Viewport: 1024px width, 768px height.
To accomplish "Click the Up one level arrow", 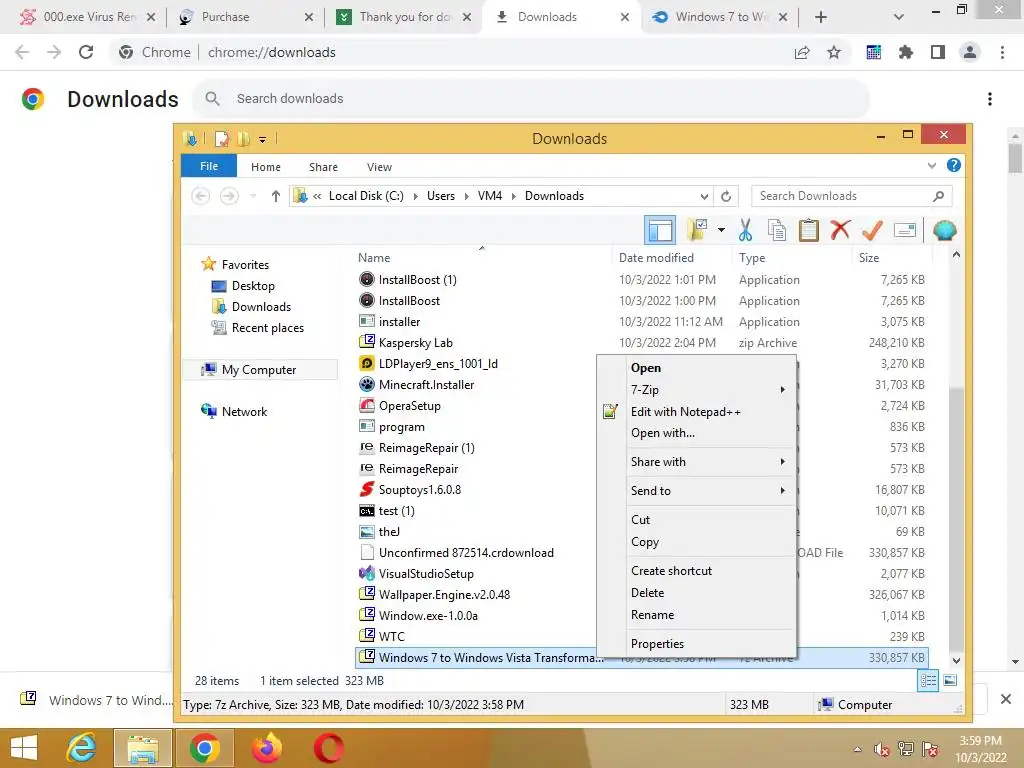I will point(276,196).
